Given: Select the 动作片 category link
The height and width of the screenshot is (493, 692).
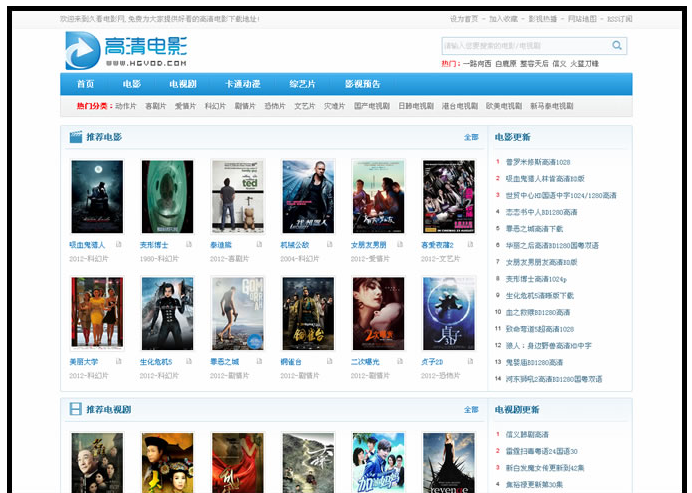Looking at the screenshot, I should [x=126, y=106].
